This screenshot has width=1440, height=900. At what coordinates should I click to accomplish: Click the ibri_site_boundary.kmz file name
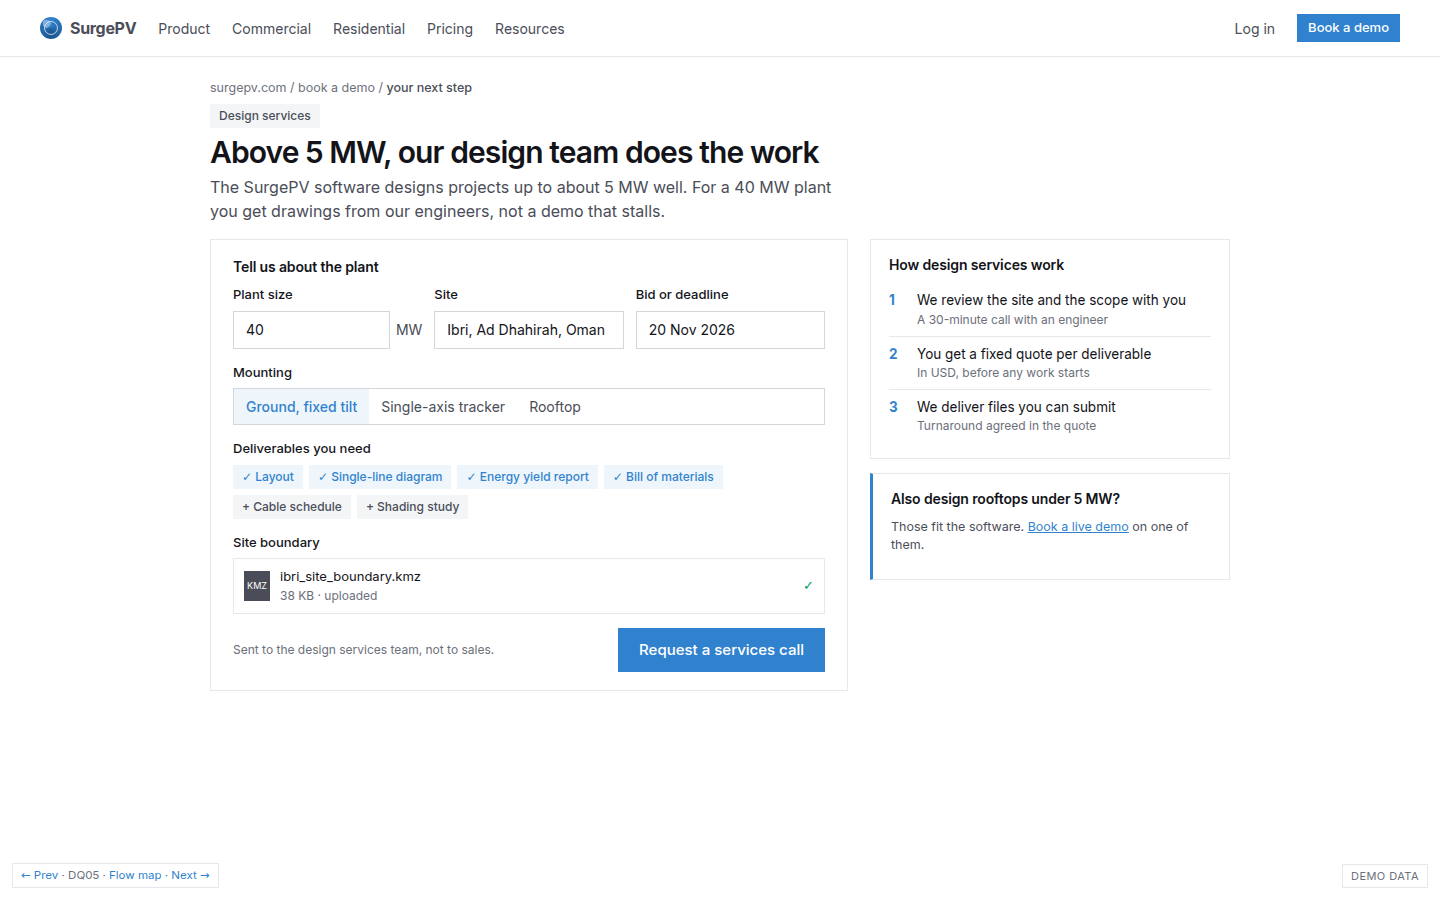pos(350,577)
